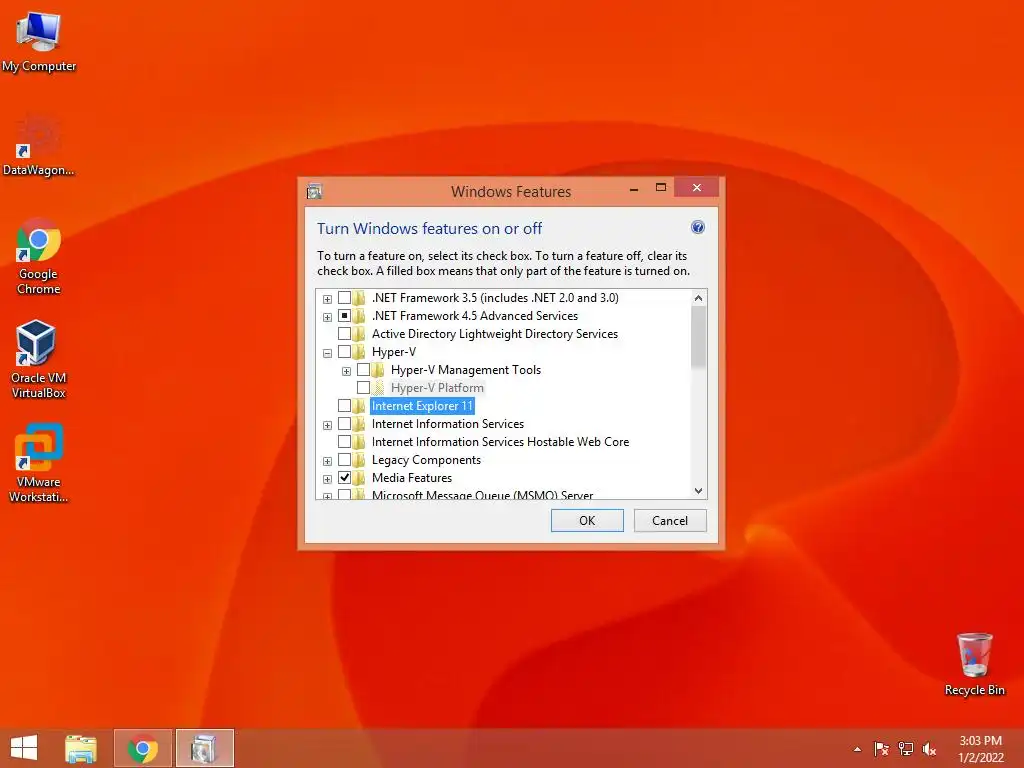1024x768 pixels.
Task: Click the Windows Features title bar icon
Action: (x=314, y=191)
